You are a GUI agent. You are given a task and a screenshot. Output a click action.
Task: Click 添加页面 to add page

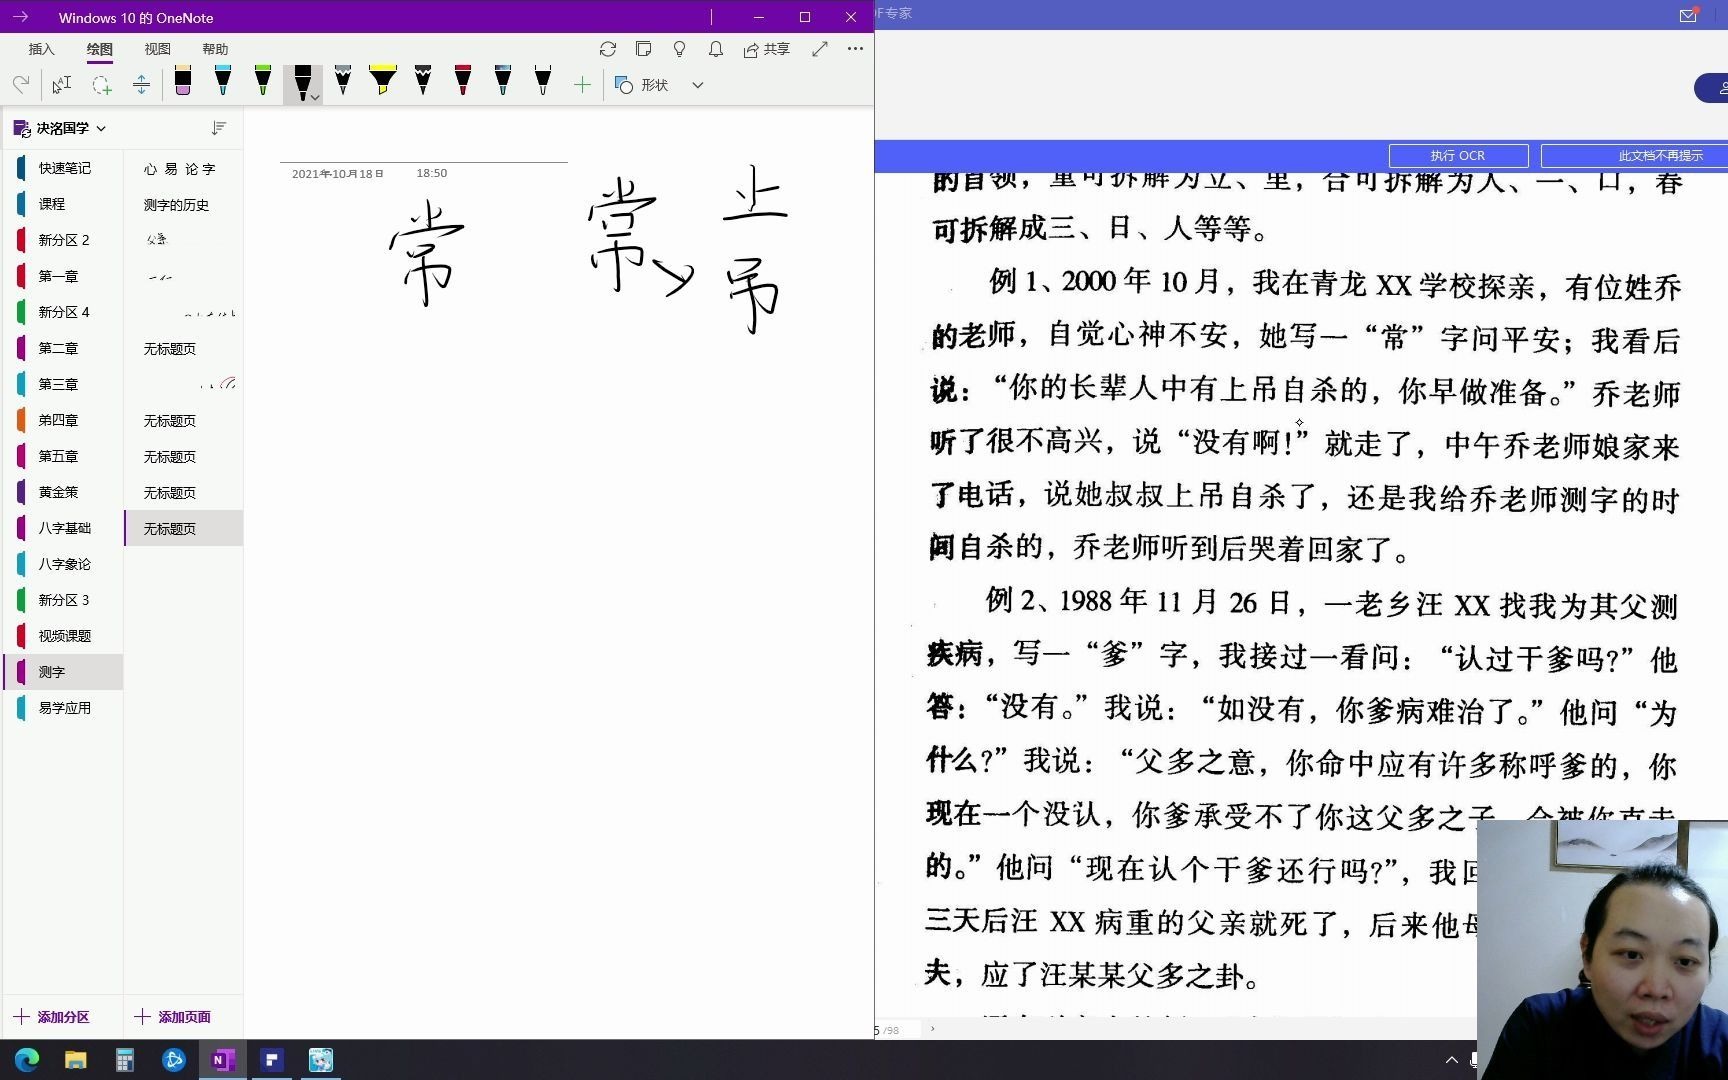(172, 1017)
